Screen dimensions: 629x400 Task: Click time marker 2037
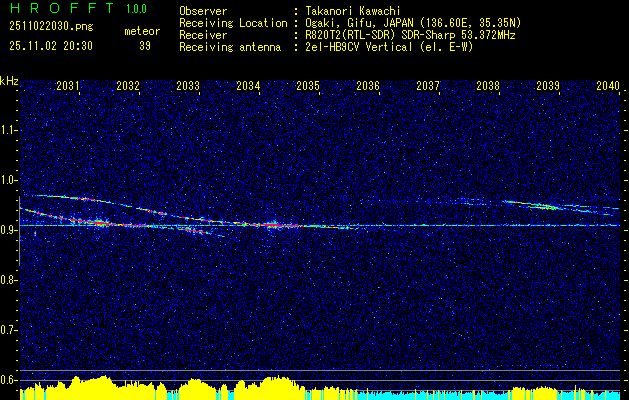pos(428,85)
